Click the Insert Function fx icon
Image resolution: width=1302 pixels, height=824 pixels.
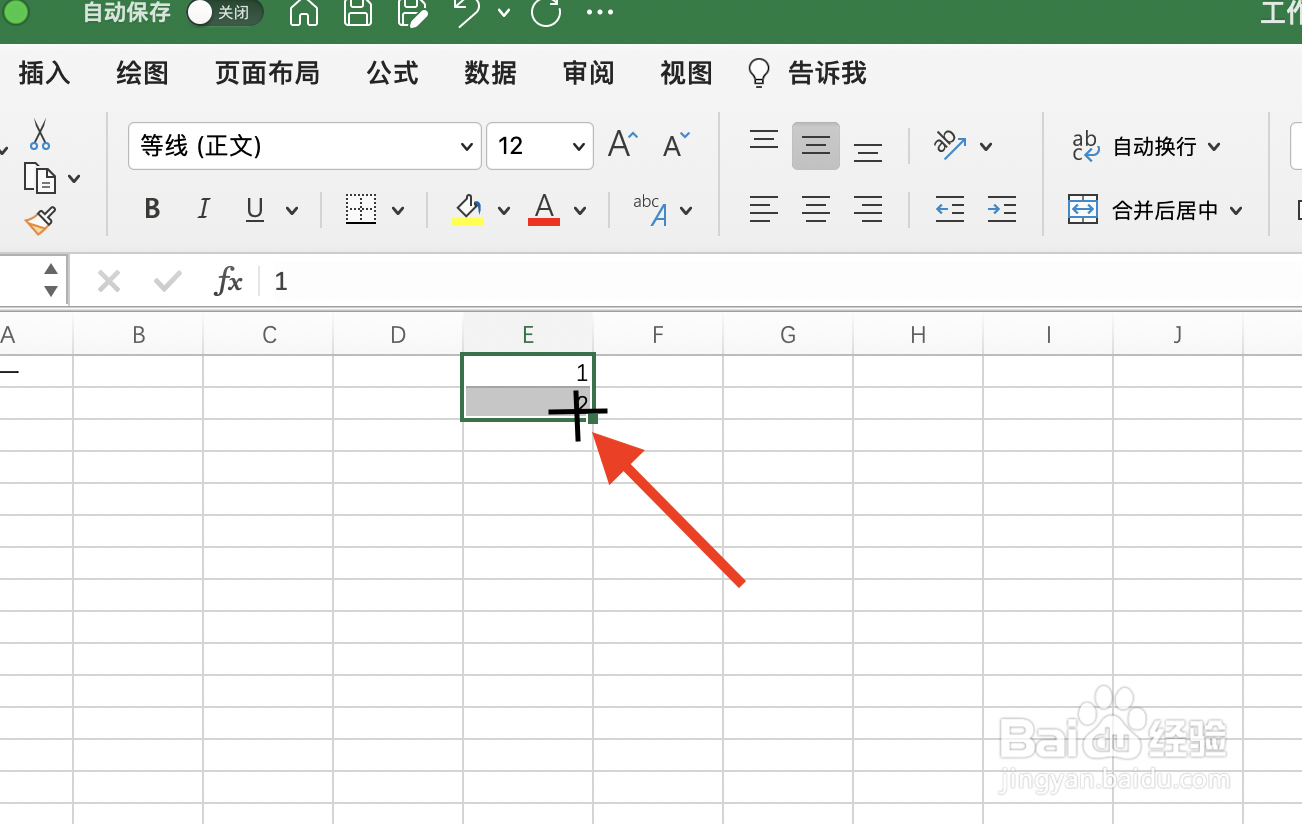(x=228, y=281)
